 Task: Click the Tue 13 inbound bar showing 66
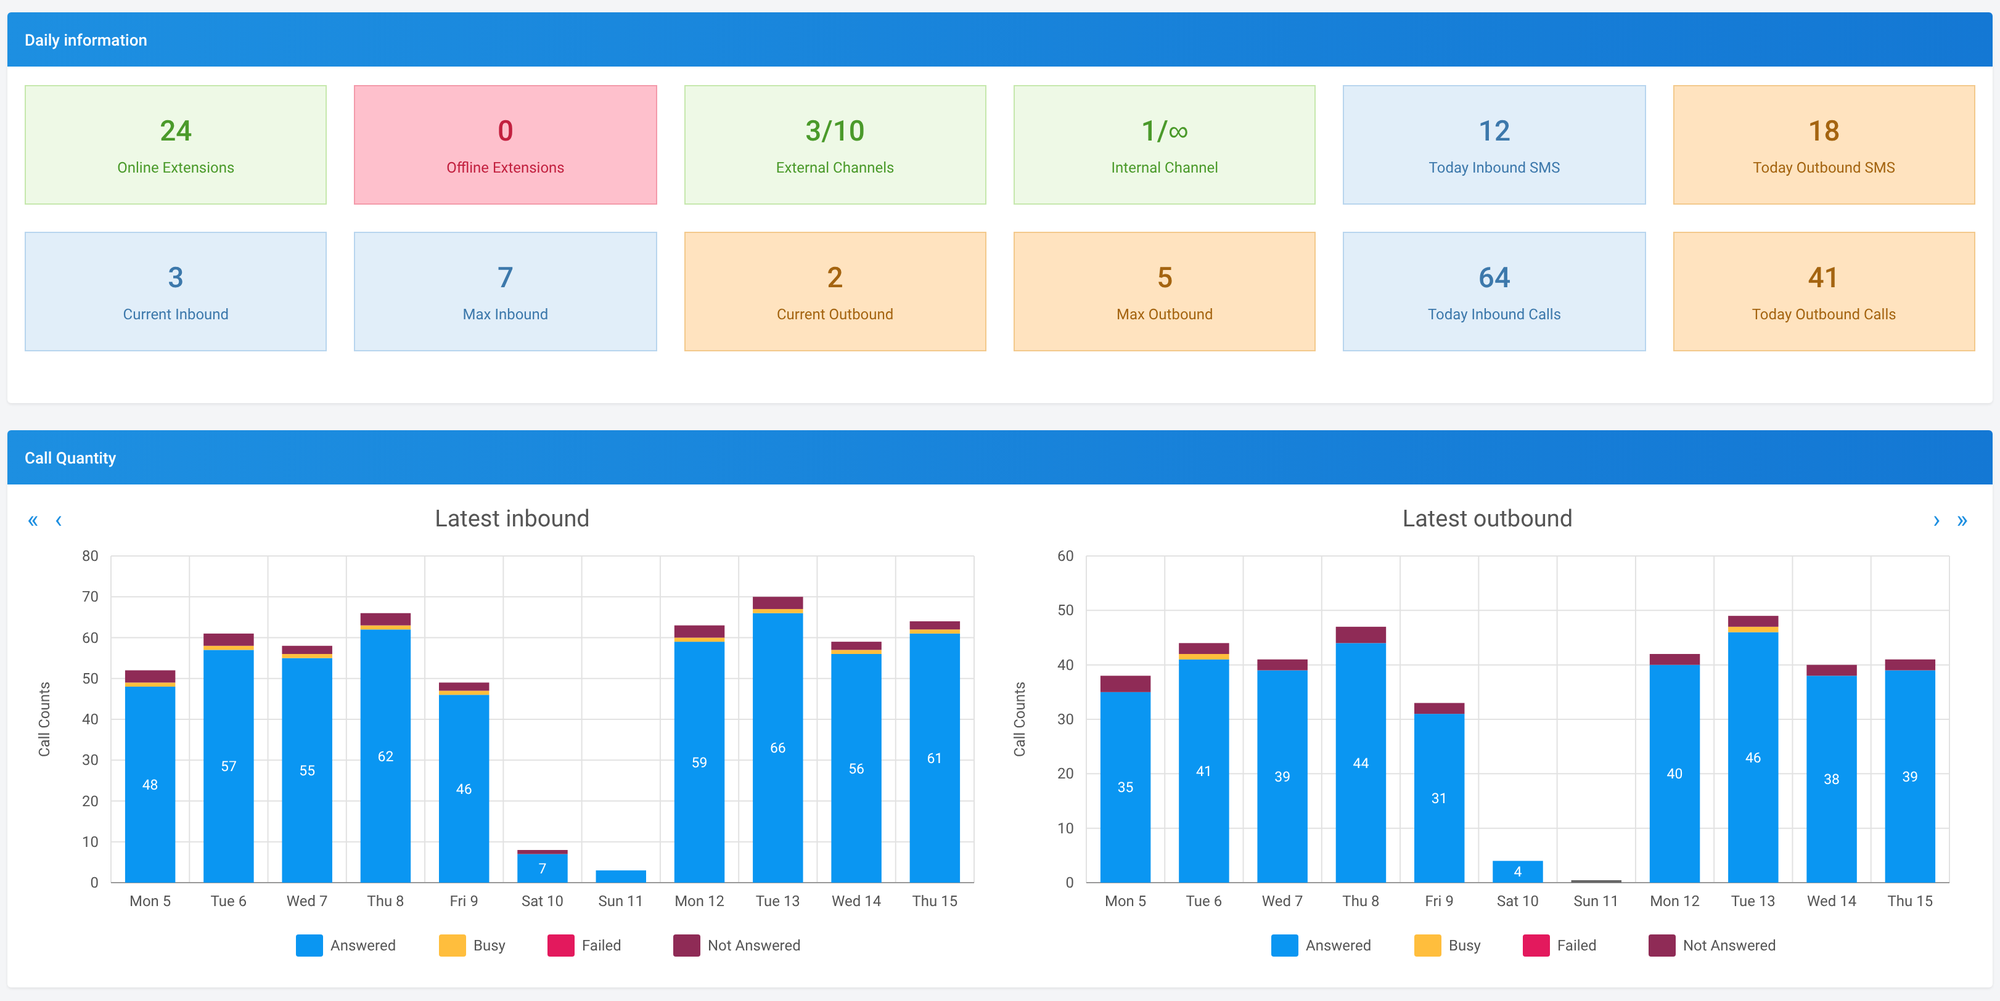[x=778, y=748]
